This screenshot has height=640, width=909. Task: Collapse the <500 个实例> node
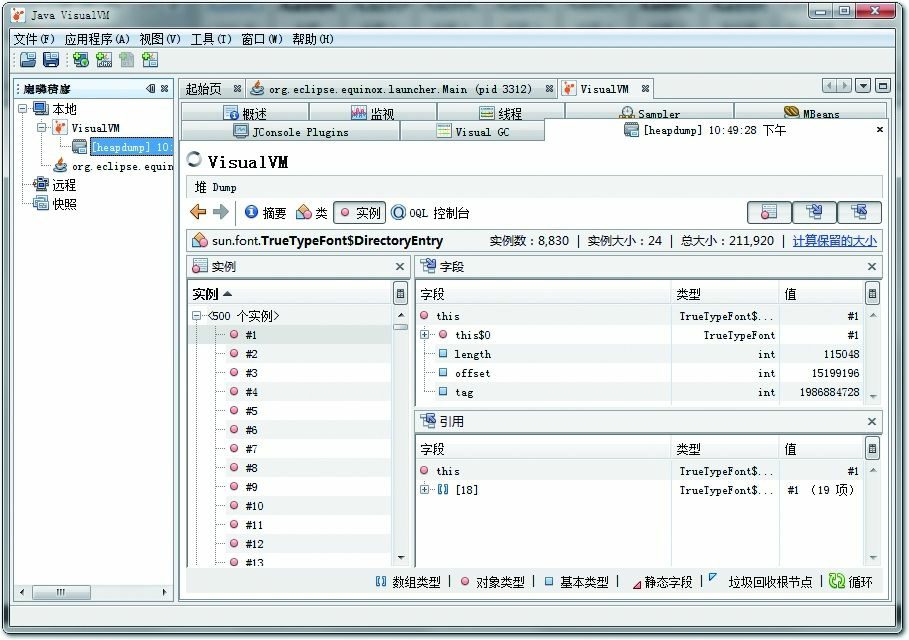click(197, 315)
